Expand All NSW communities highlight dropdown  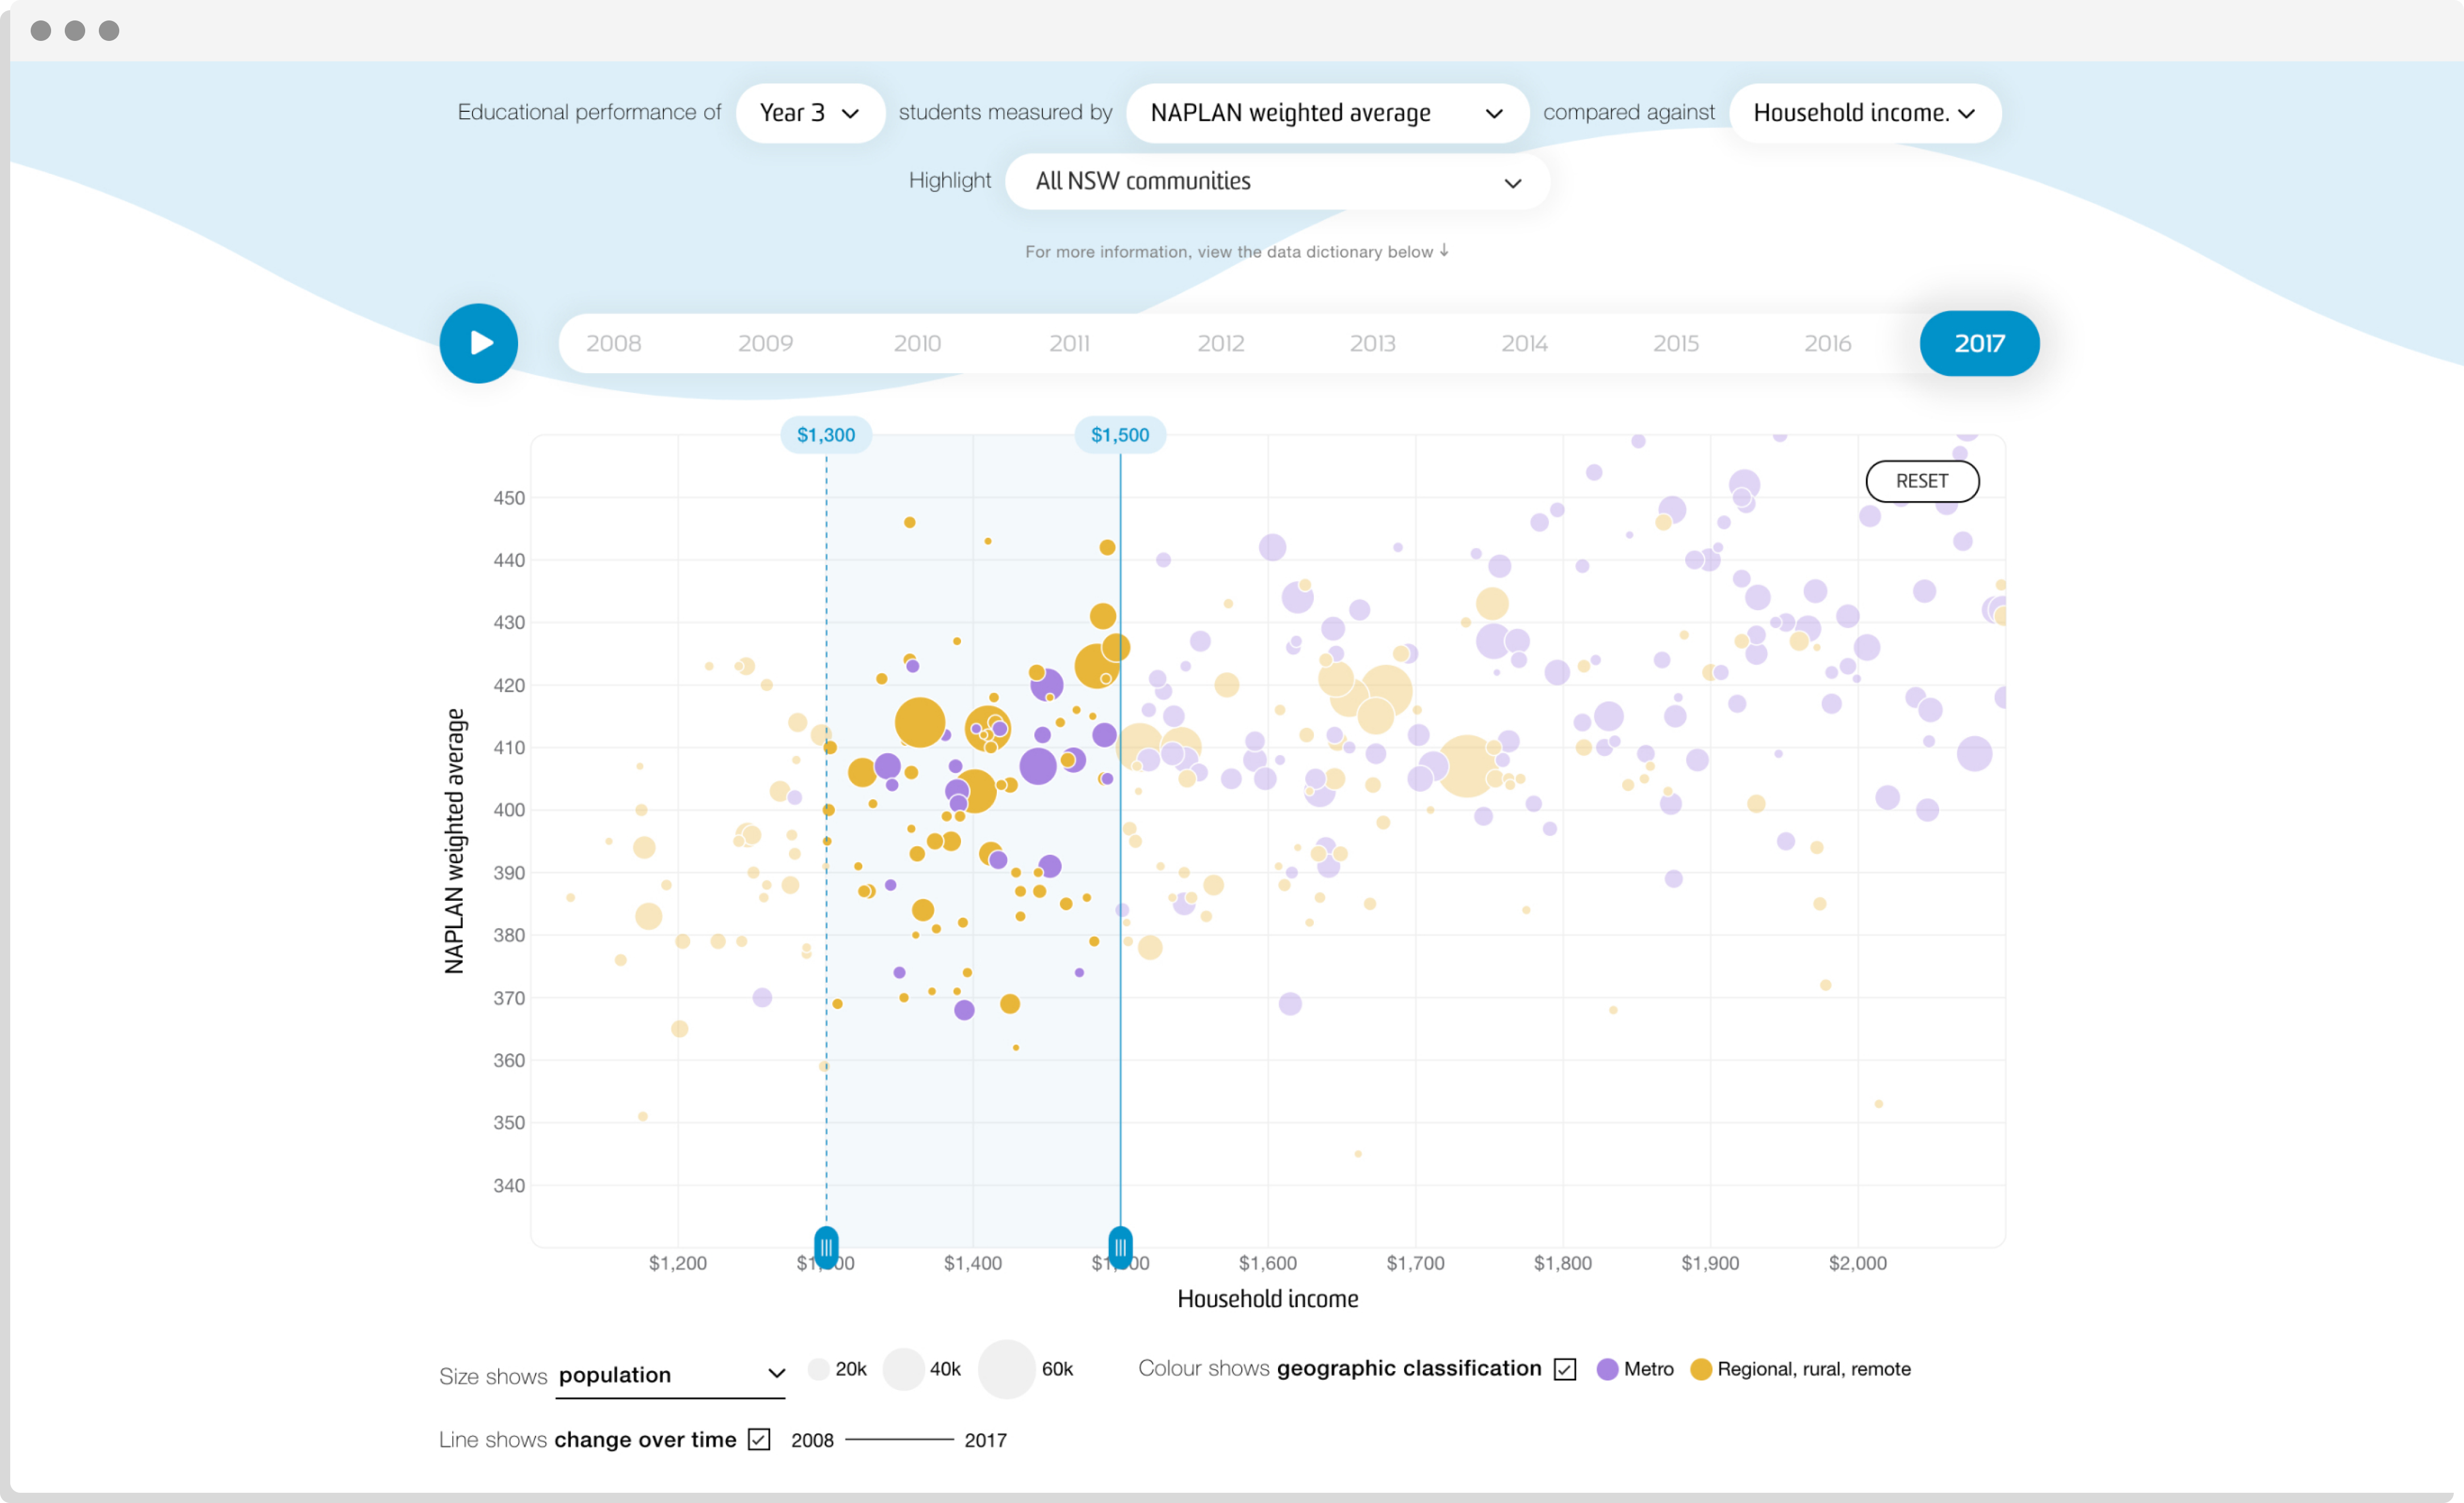pos(1277,181)
